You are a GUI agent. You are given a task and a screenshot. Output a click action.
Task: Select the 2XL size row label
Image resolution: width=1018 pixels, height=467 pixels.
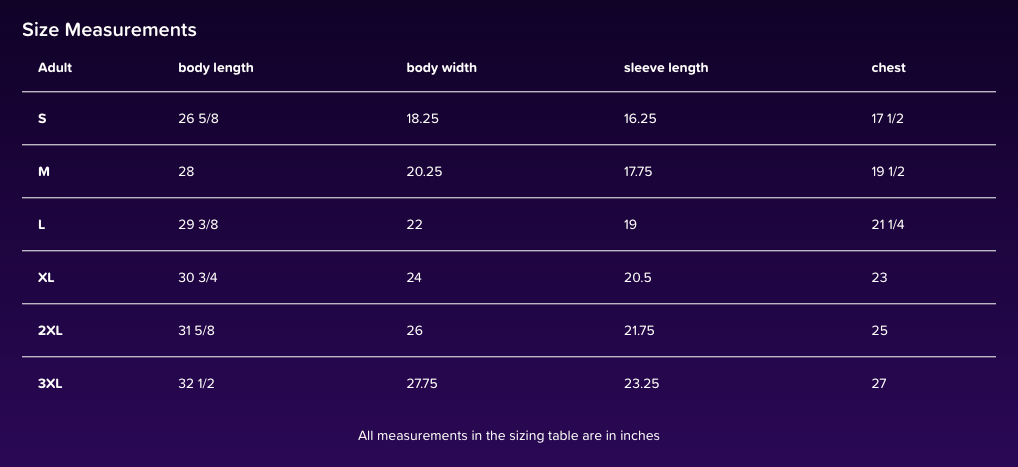click(50, 330)
